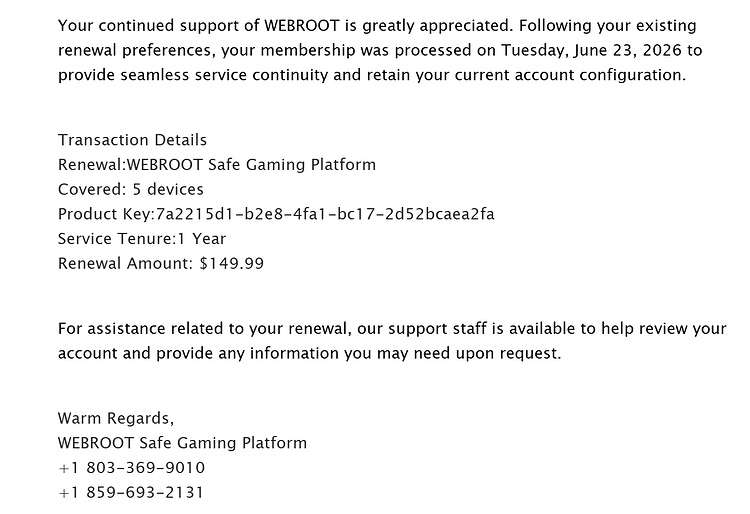The width and height of the screenshot is (750, 514).
Task: Click the renewal amount $149.99
Action: 232,263
